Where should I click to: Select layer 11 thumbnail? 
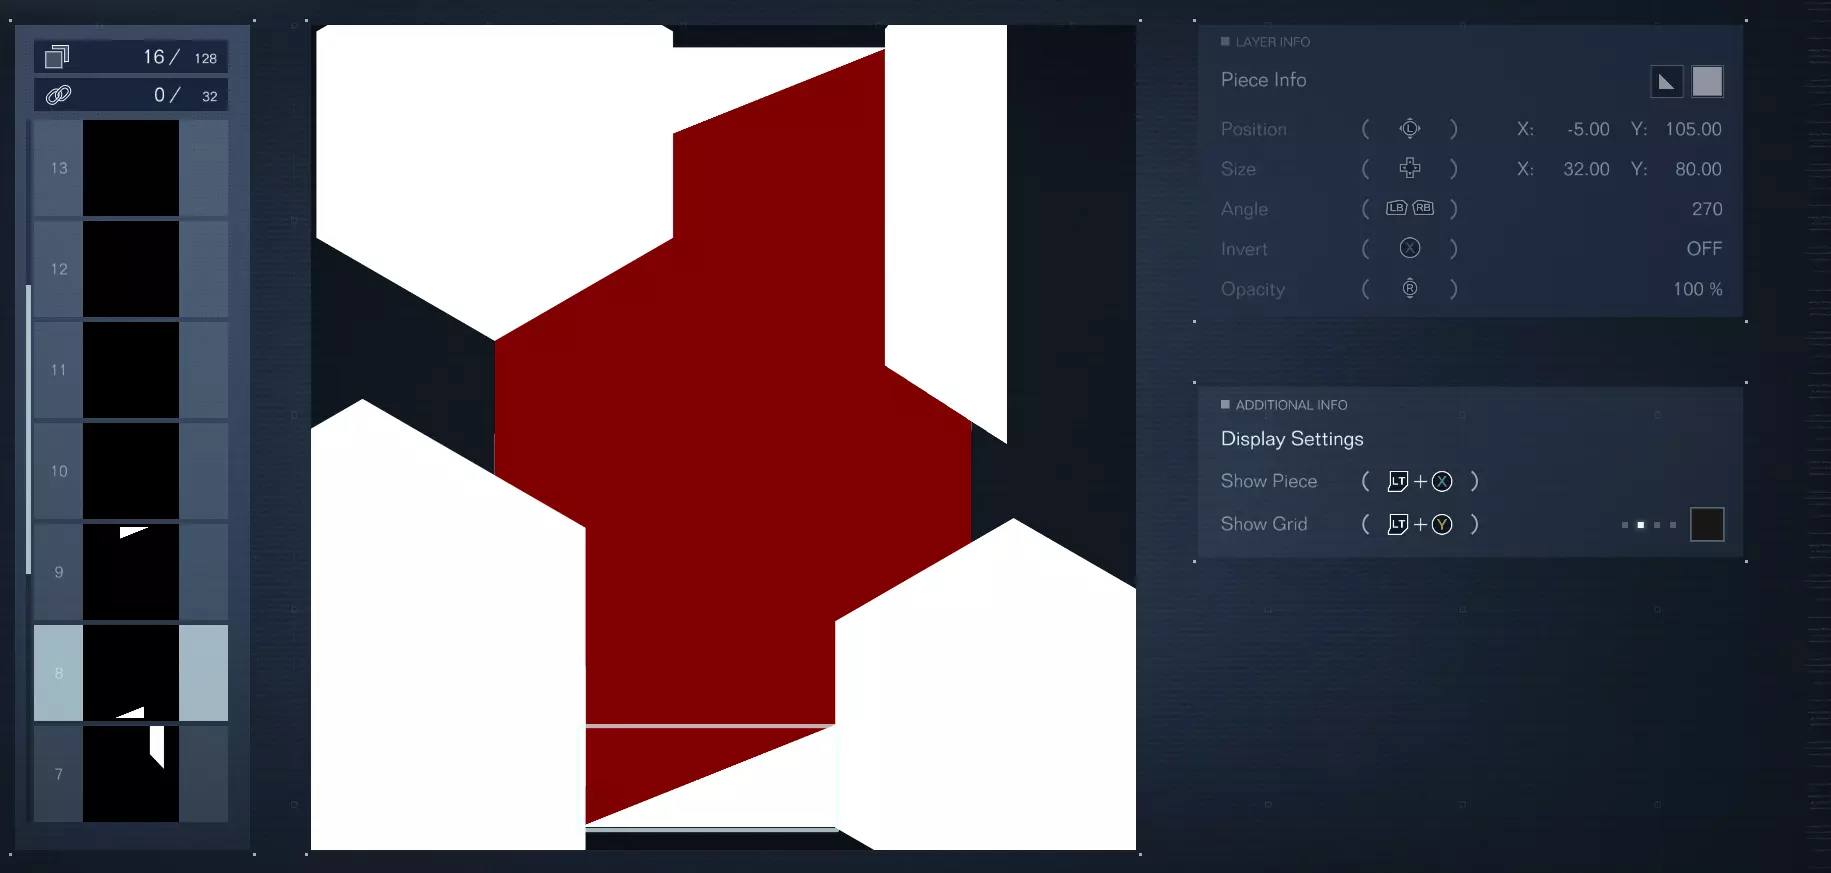tap(131, 370)
